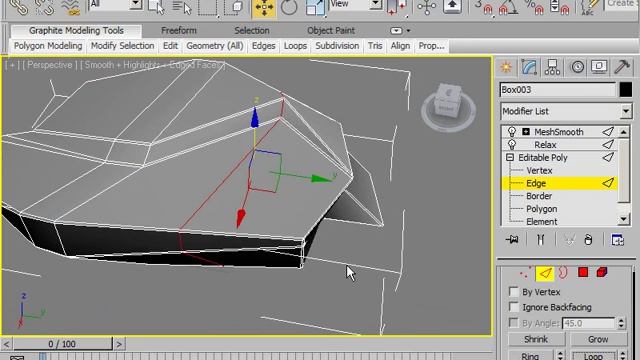Open the Motion command panel
Image resolution: width=640 pixels, height=360 pixels.
point(577,67)
